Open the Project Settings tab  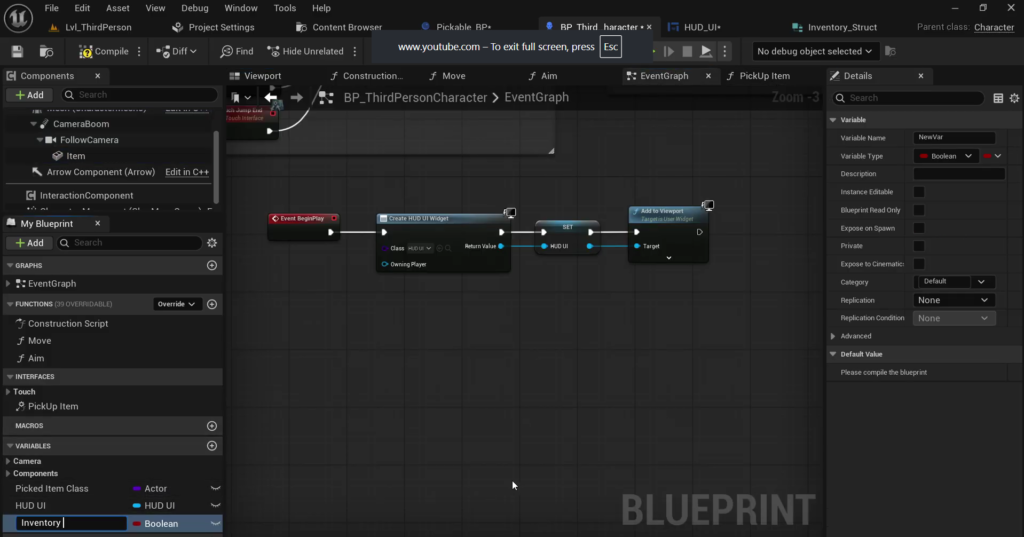point(214,27)
